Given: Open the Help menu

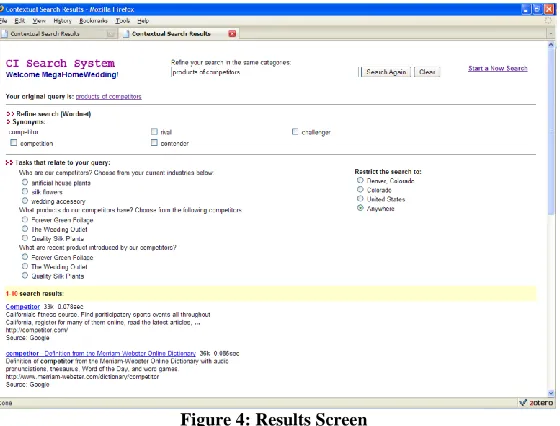Looking at the screenshot, I should [x=143, y=21].
